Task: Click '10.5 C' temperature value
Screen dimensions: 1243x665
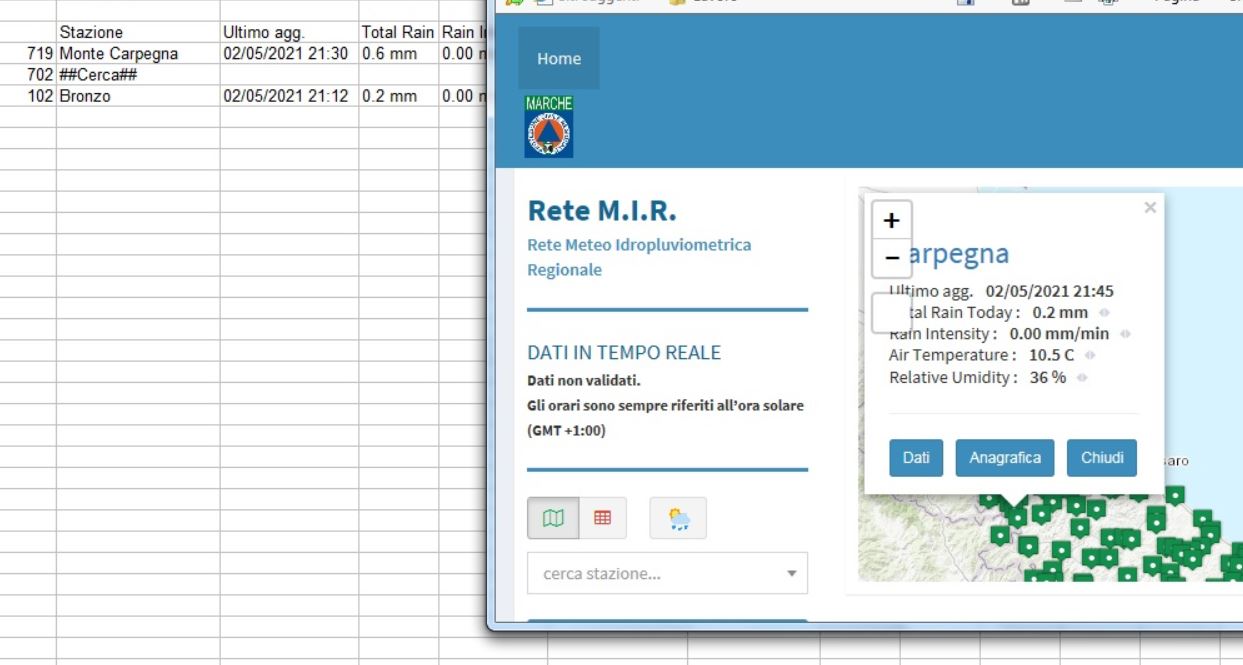Action: tap(1052, 355)
